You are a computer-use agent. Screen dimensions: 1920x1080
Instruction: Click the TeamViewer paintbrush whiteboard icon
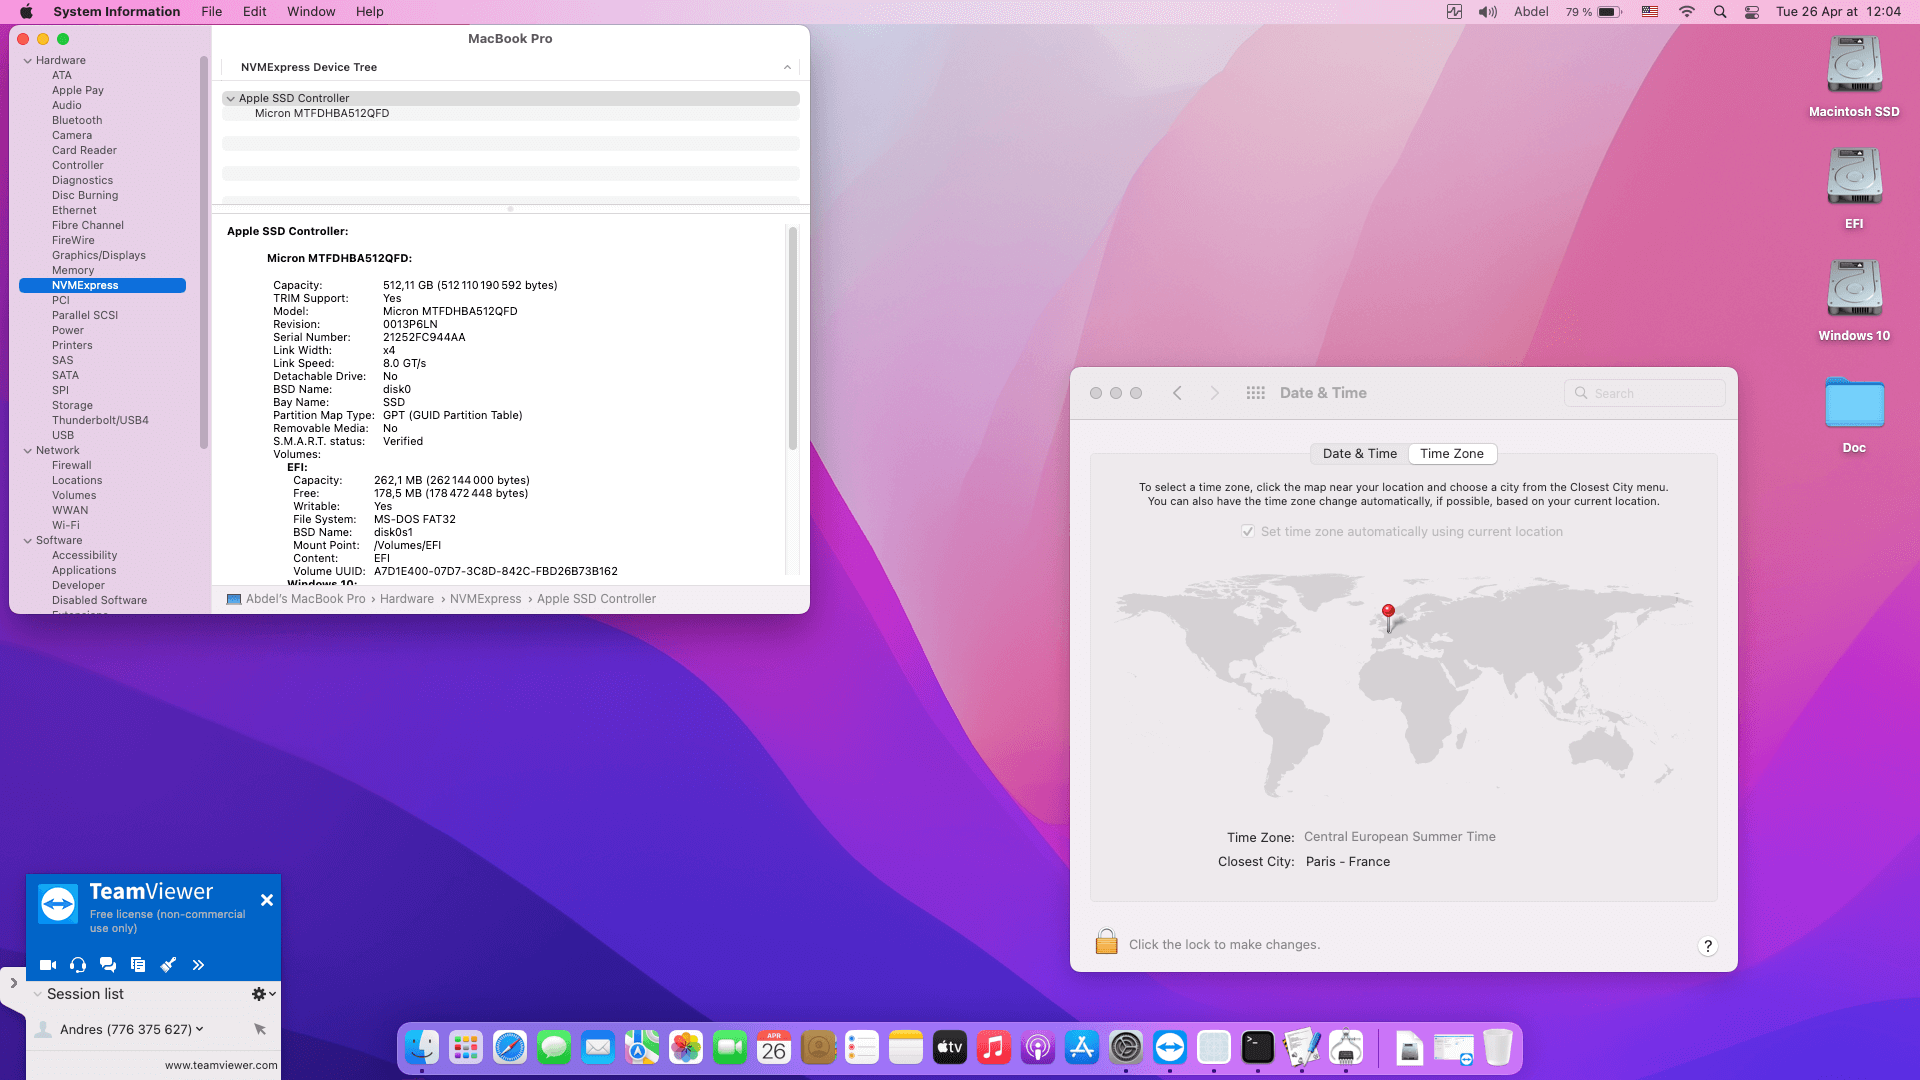tap(168, 965)
